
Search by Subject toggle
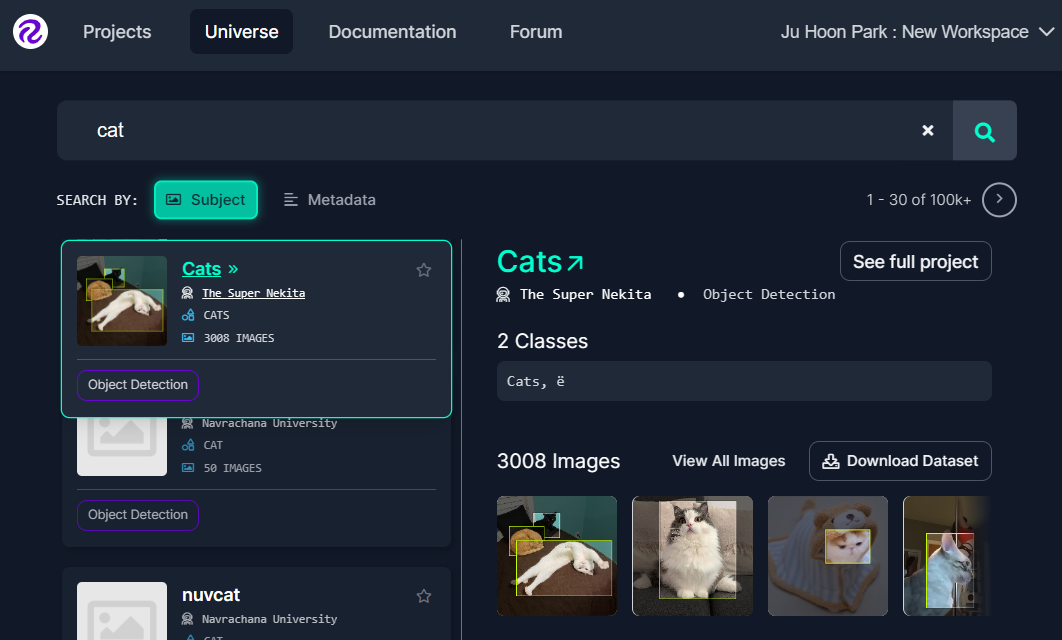pos(206,200)
